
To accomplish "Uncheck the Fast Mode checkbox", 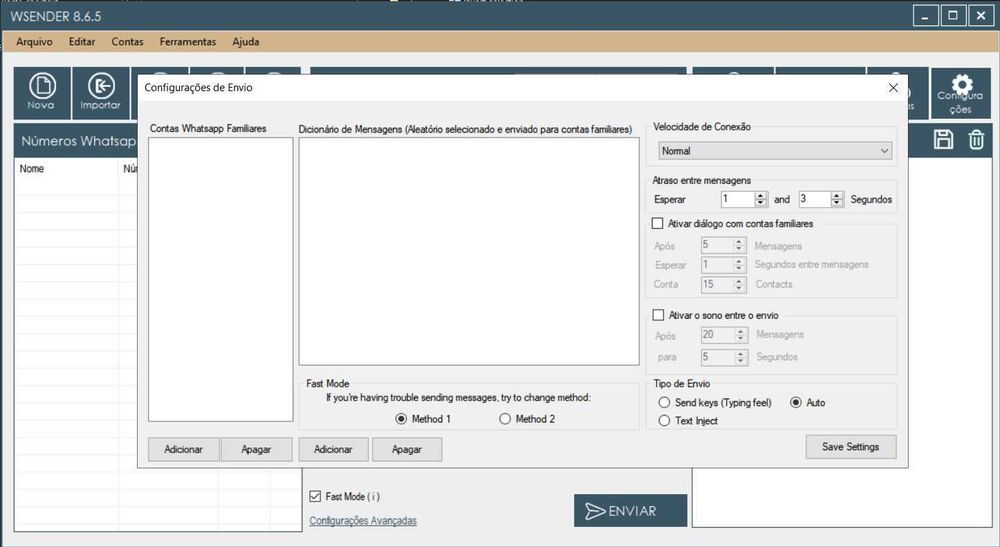I will (x=314, y=496).
